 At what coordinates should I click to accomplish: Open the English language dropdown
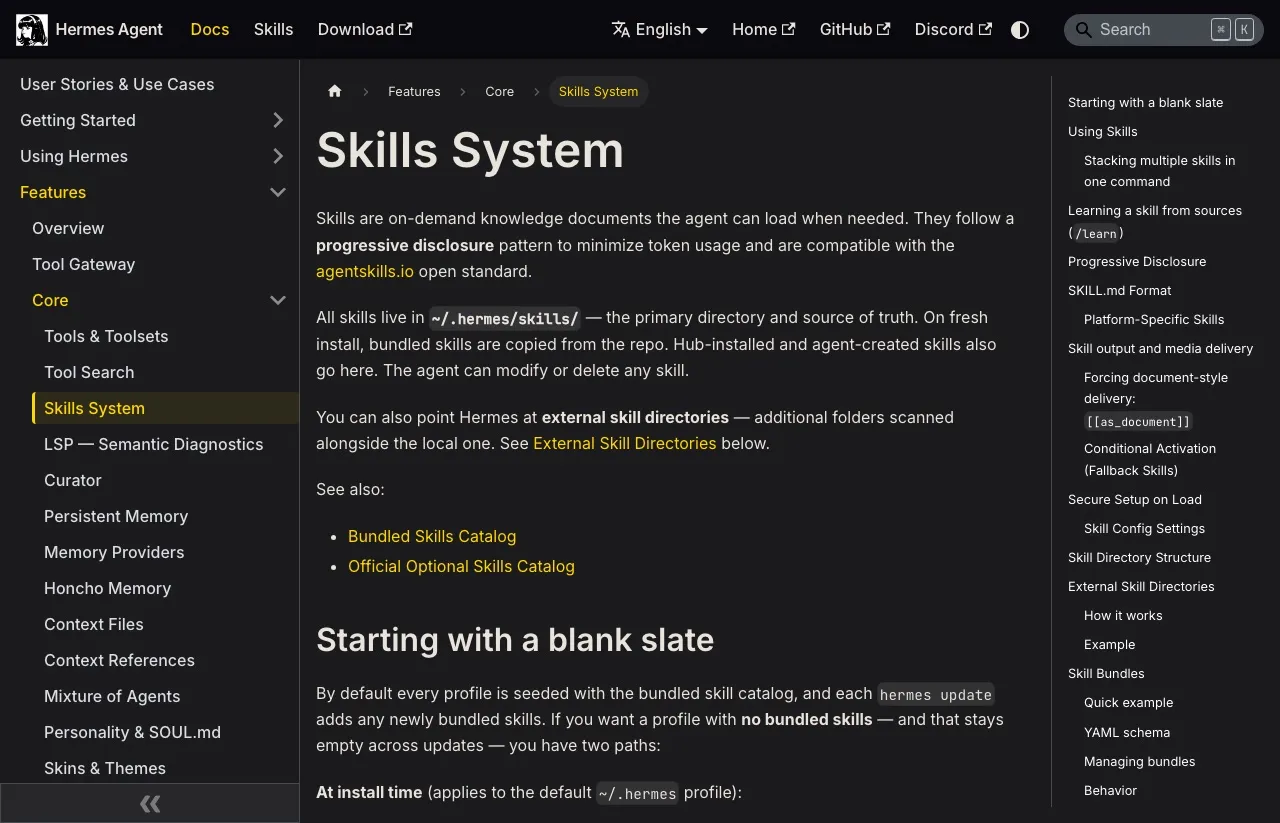[660, 30]
